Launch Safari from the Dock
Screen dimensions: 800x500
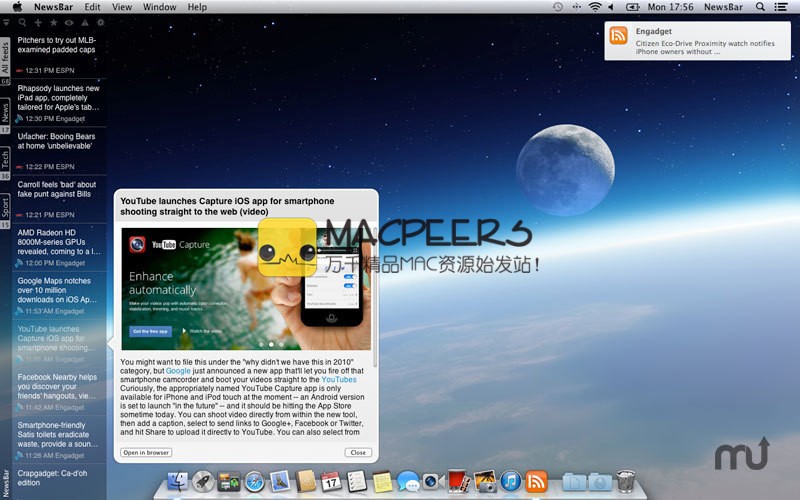click(x=254, y=481)
